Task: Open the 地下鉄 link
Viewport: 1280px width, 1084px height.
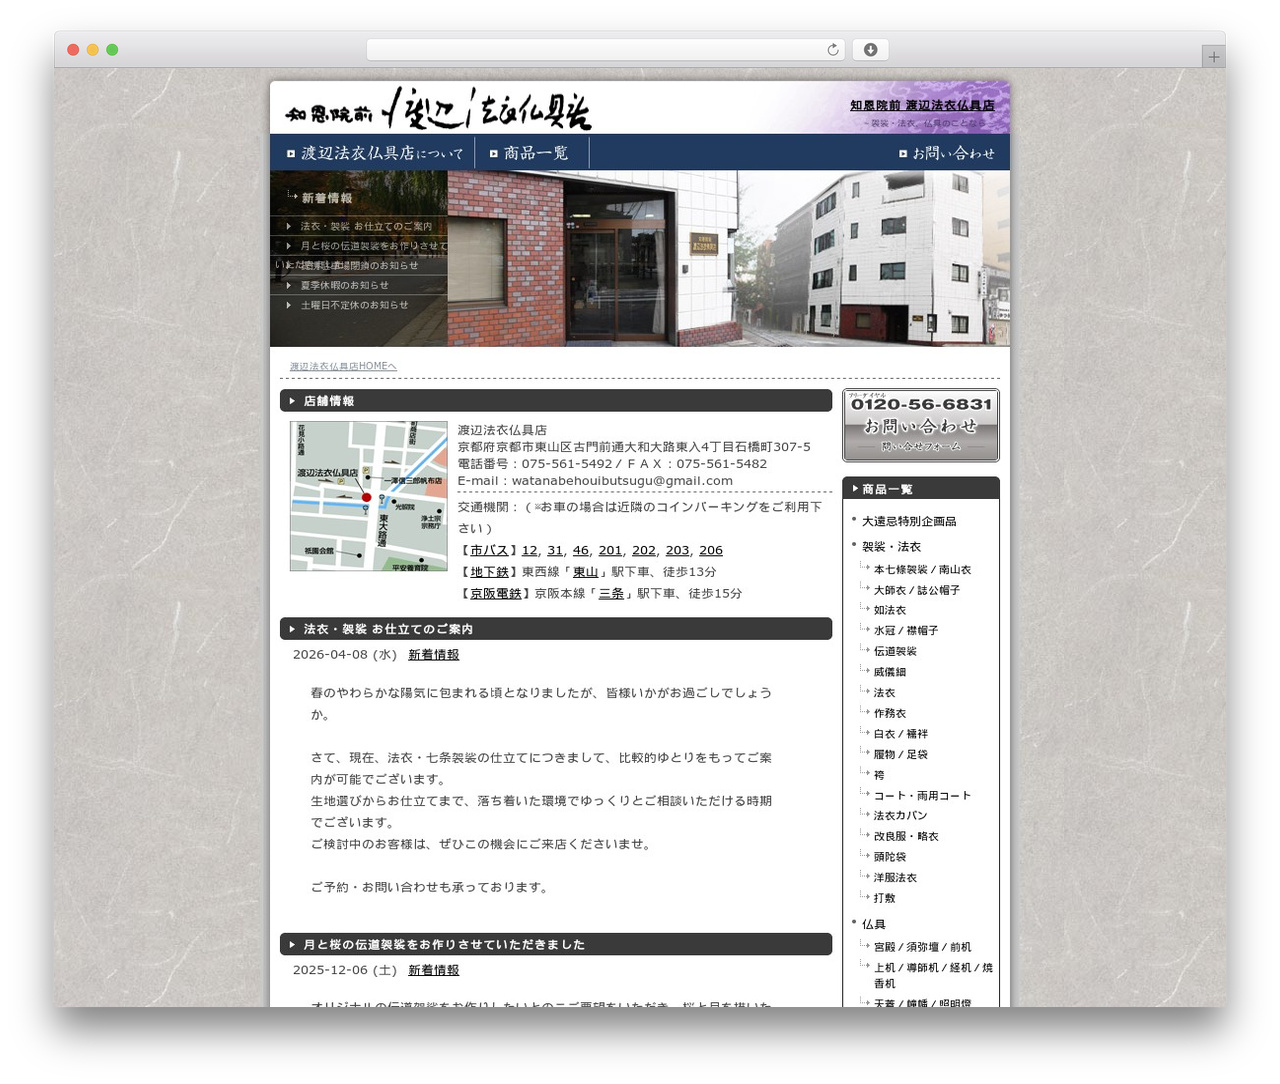Action: point(489,572)
